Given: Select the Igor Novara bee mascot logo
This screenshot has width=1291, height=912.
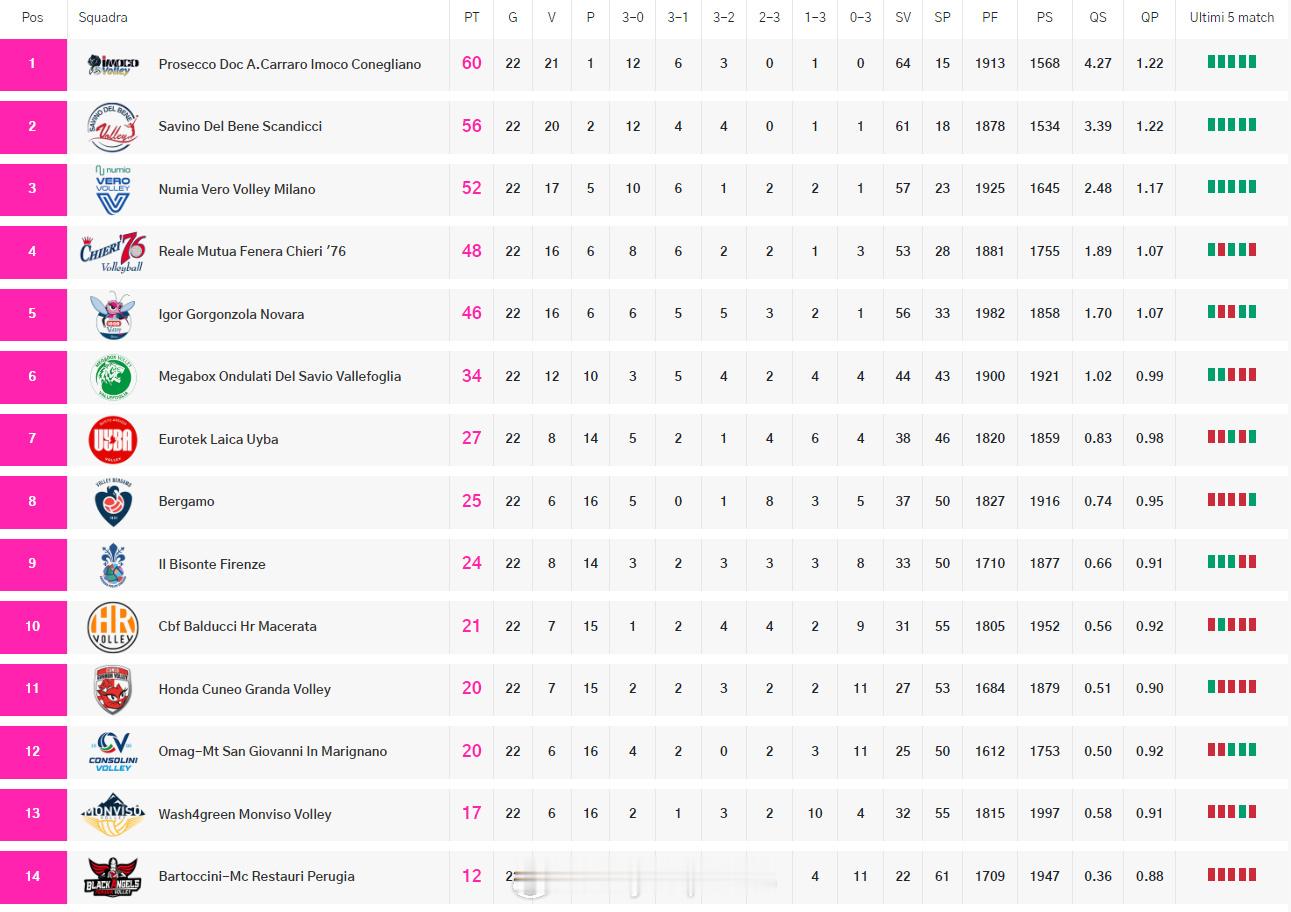Looking at the screenshot, I should click(x=113, y=314).
